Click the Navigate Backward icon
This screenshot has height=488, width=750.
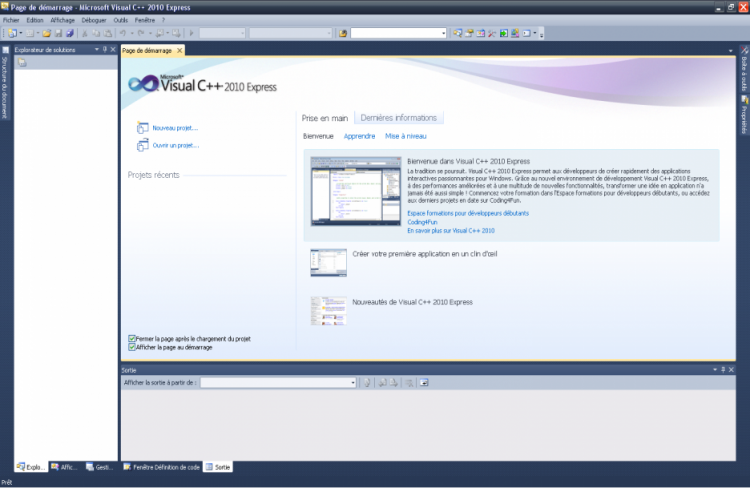159,33
